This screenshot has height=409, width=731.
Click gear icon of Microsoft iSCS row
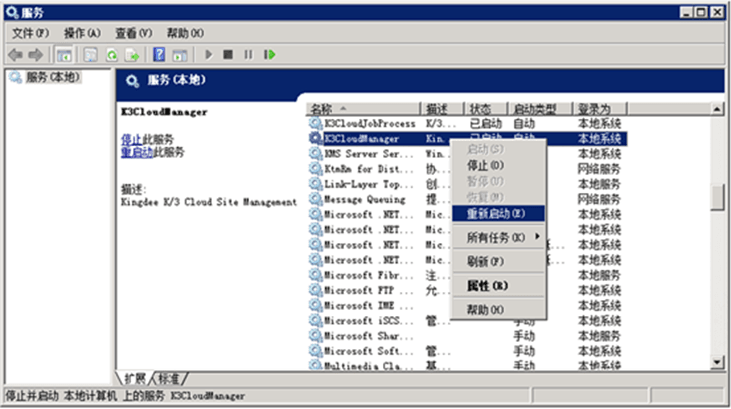pos(315,320)
